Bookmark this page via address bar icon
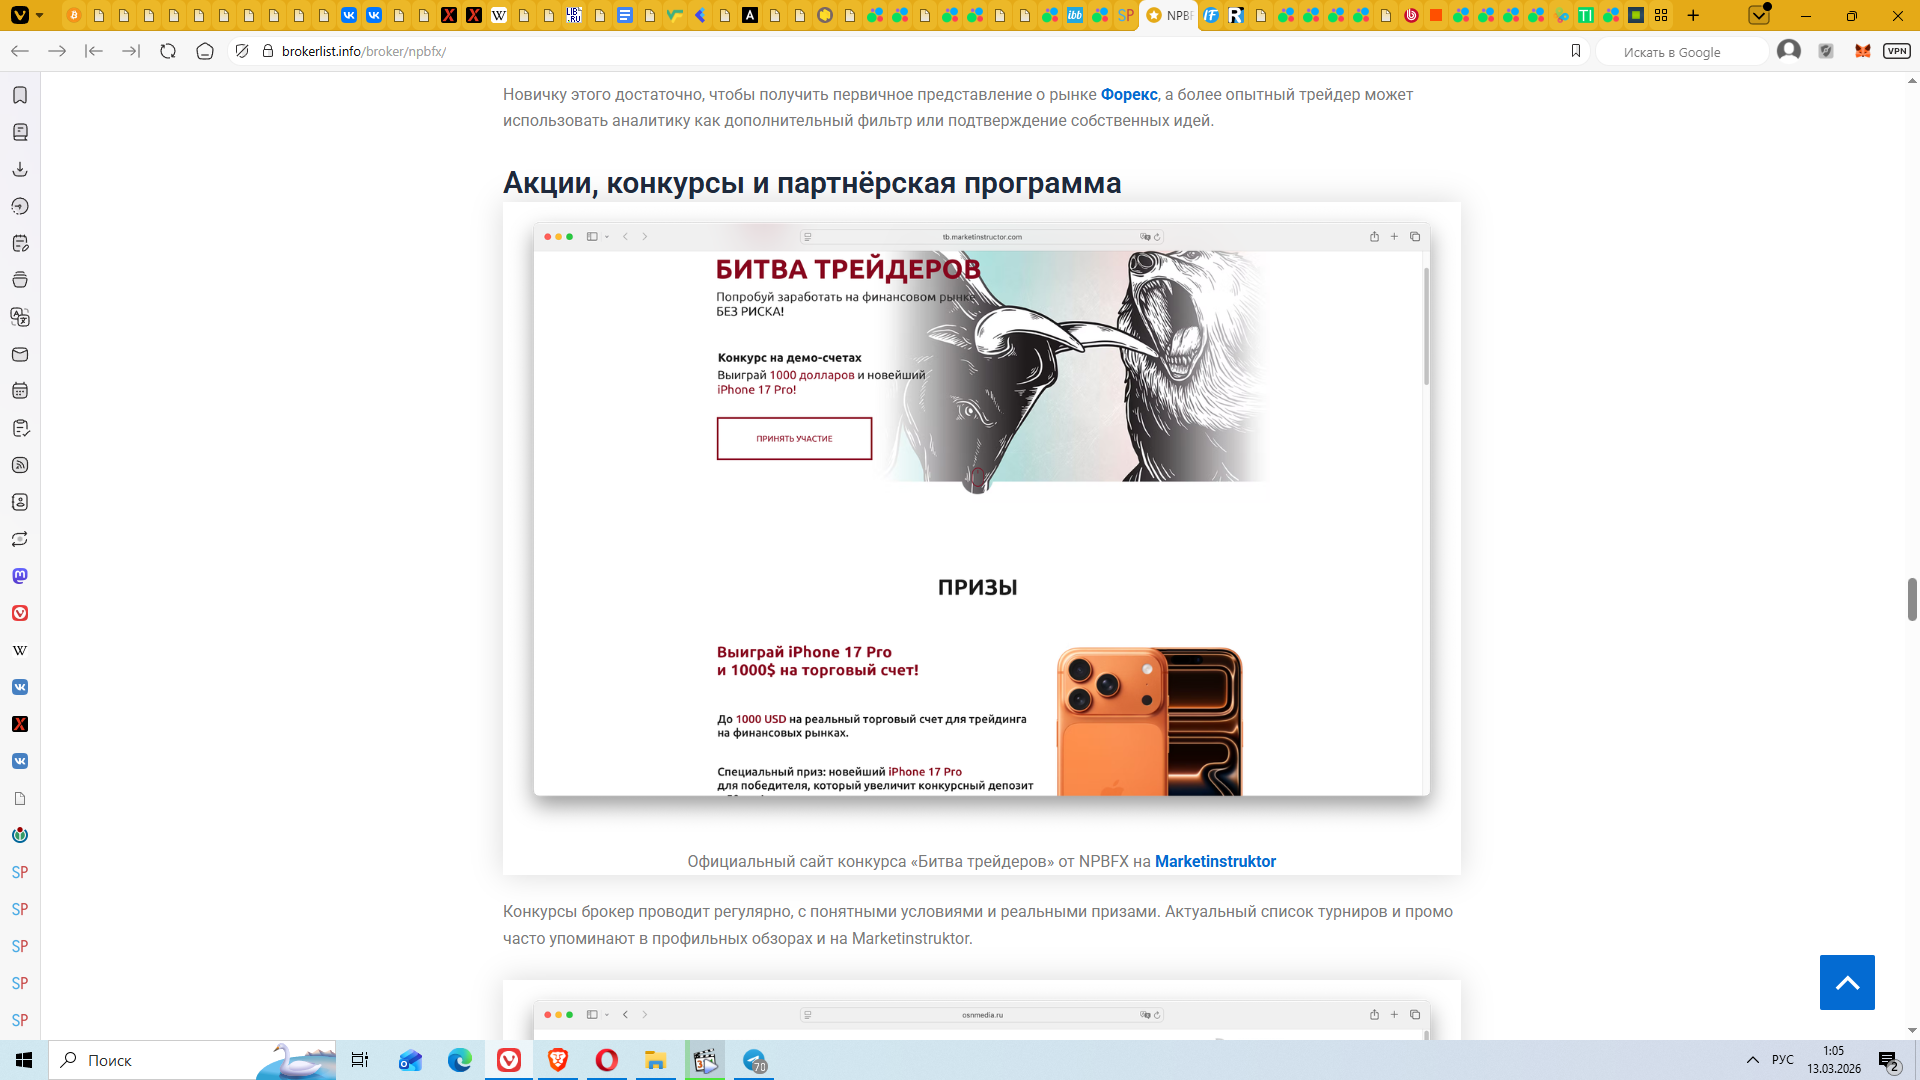 coord(1576,51)
